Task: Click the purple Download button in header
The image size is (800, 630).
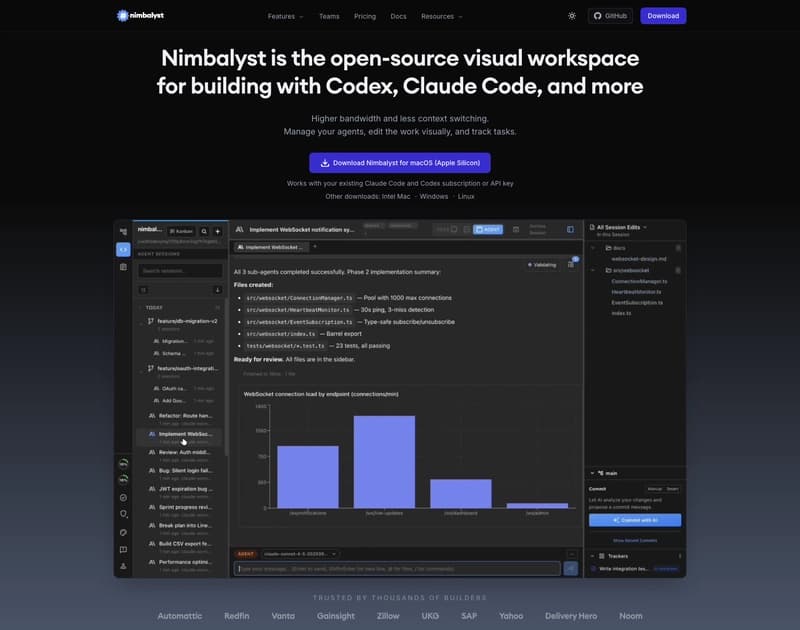Action: click(663, 16)
